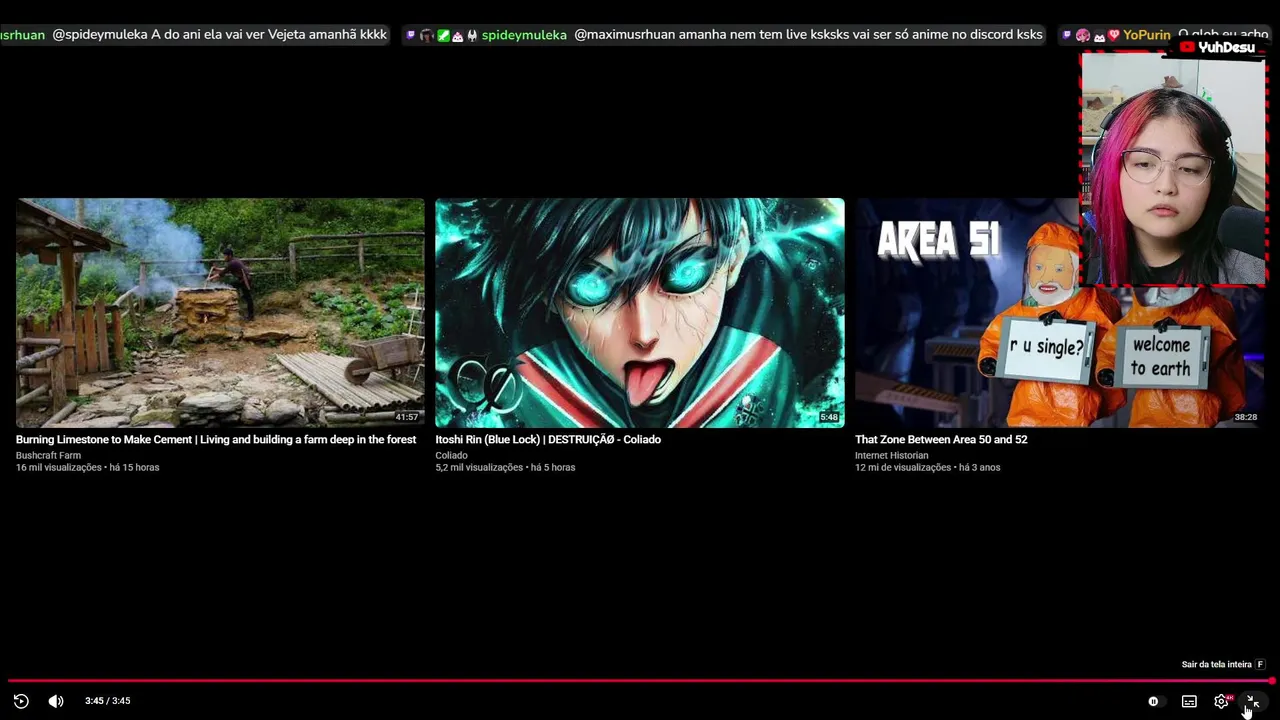This screenshot has height=720, width=1280.
Task: Click the webcam overlay of the streamer
Action: [1173, 169]
